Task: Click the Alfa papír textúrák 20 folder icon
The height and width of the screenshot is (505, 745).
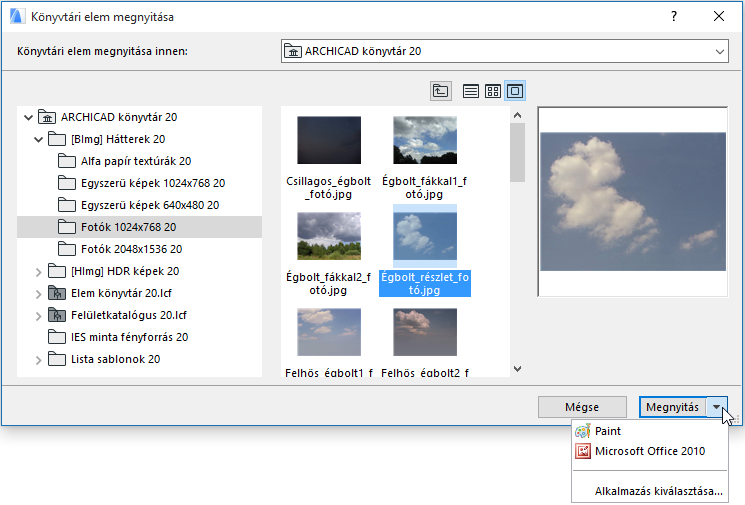Action: pos(67,161)
